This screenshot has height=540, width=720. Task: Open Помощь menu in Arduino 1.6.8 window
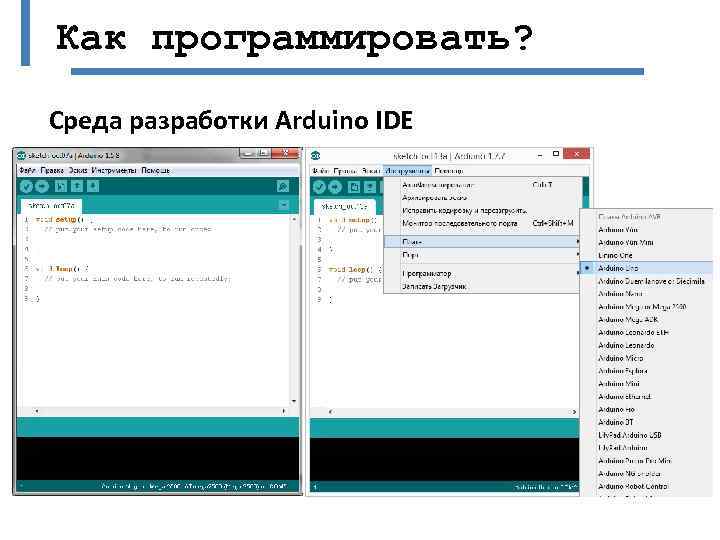(155, 170)
